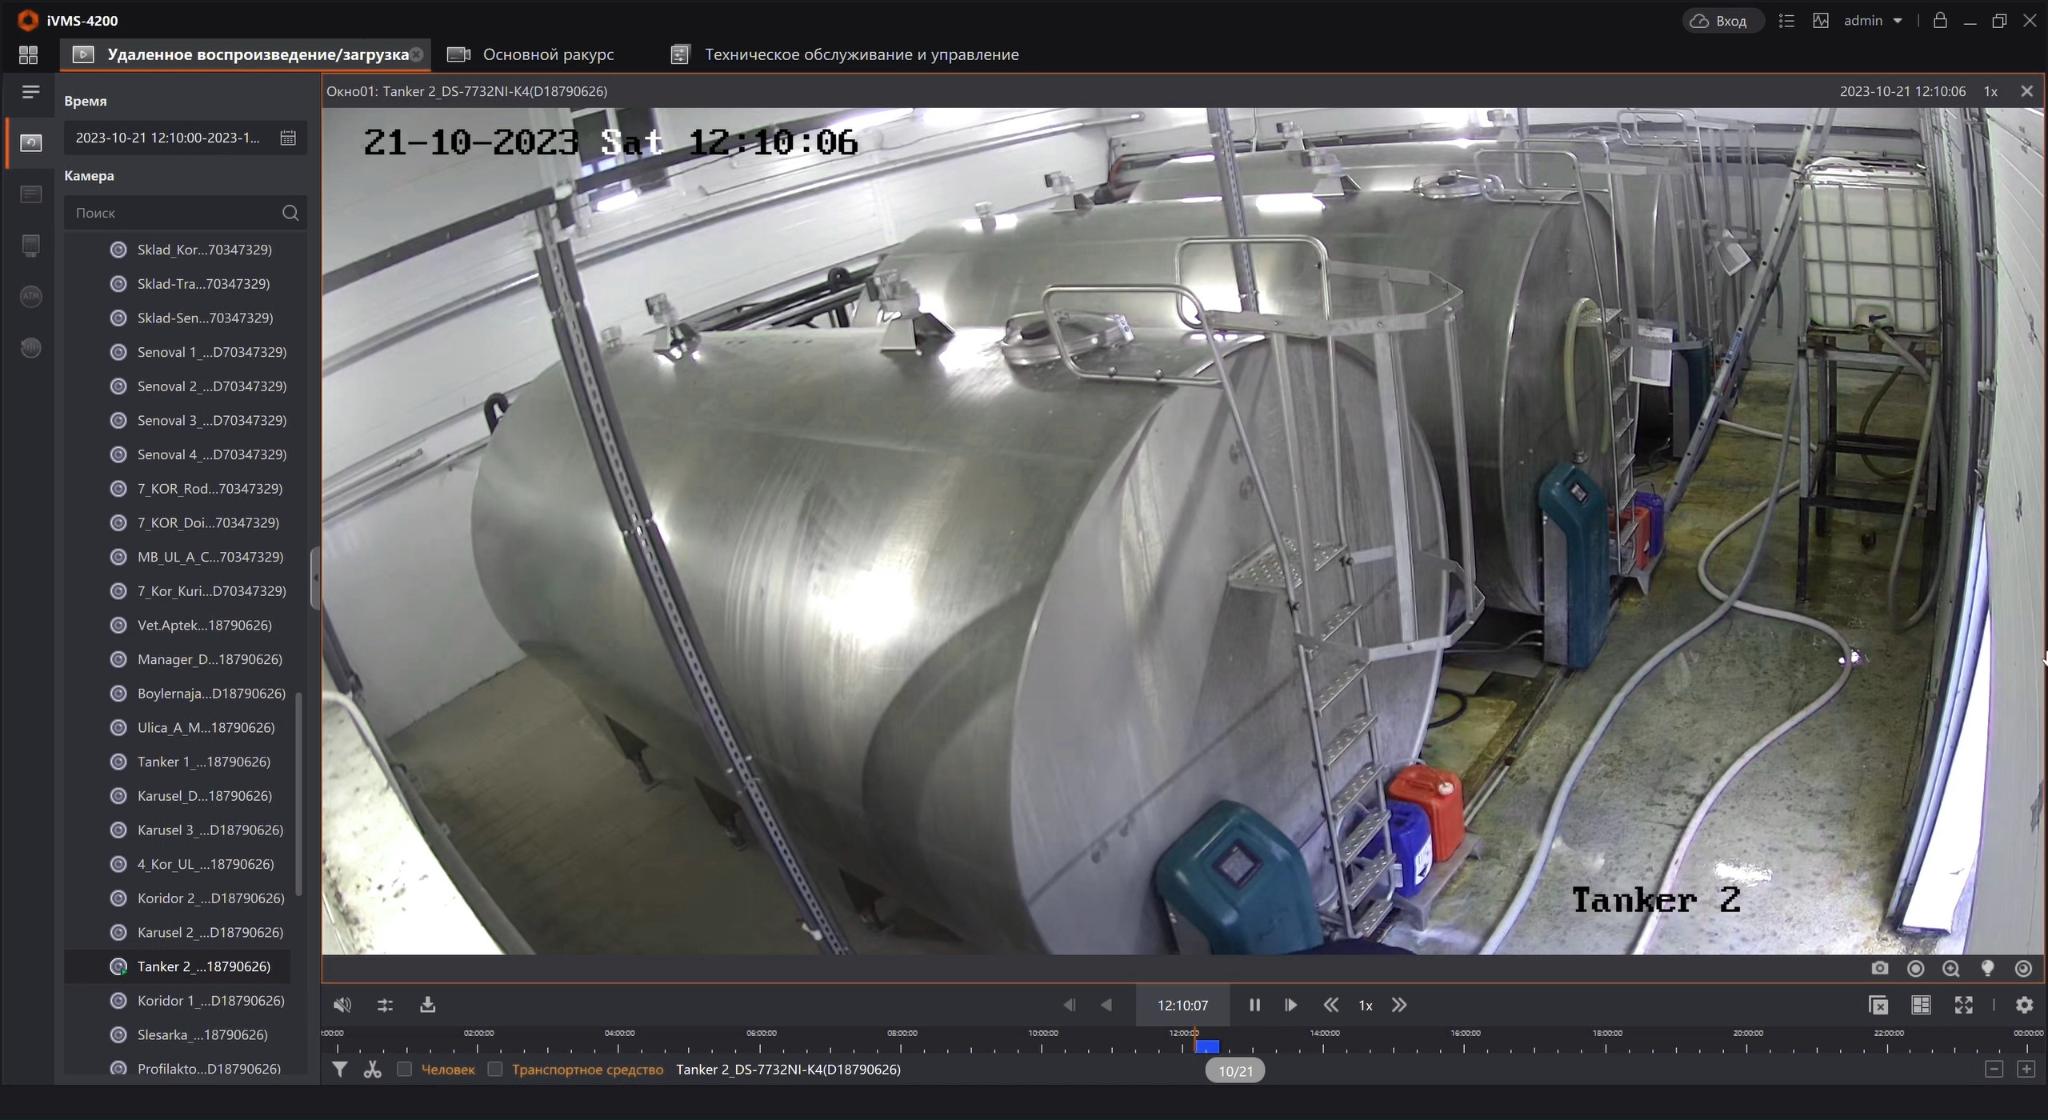Zoom out timeline with minus icon
The height and width of the screenshot is (1120, 2048).
pyautogui.click(x=1994, y=1070)
